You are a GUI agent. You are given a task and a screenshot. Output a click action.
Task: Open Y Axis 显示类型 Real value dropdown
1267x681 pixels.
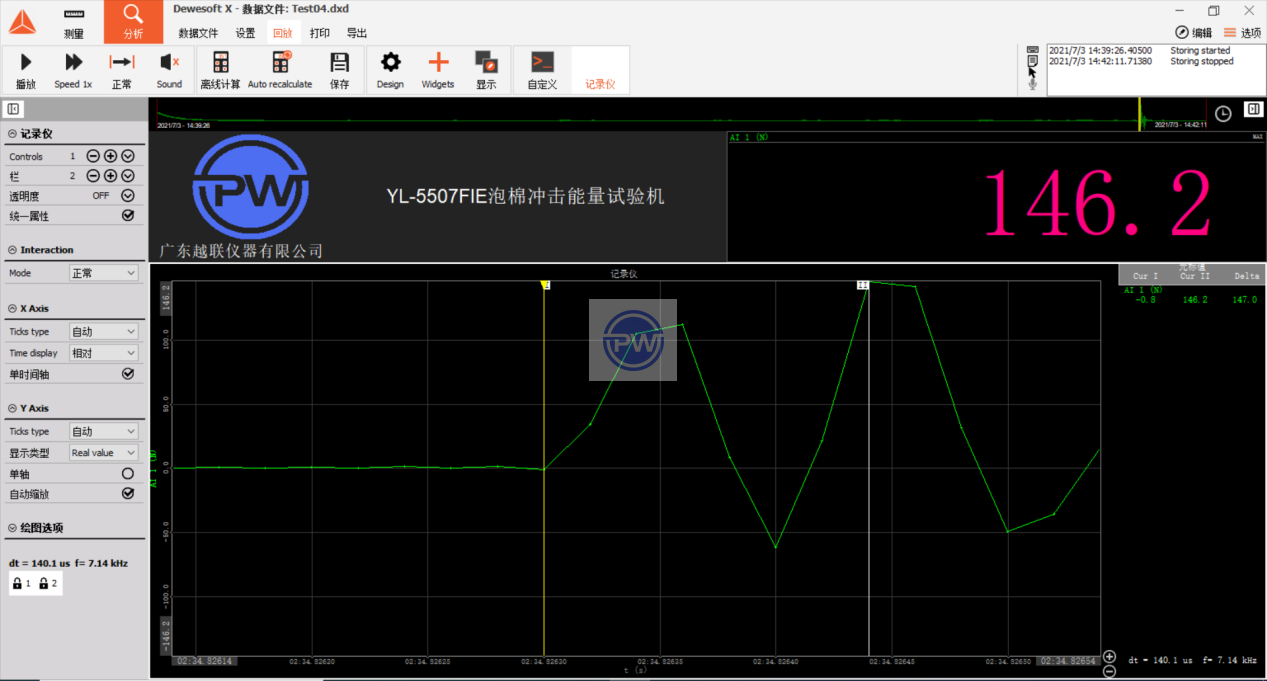click(104, 453)
